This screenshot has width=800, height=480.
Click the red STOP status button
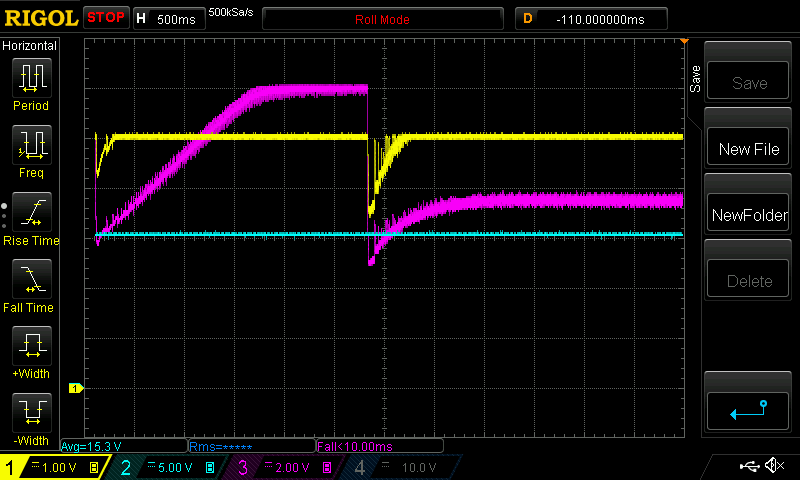pos(105,18)
